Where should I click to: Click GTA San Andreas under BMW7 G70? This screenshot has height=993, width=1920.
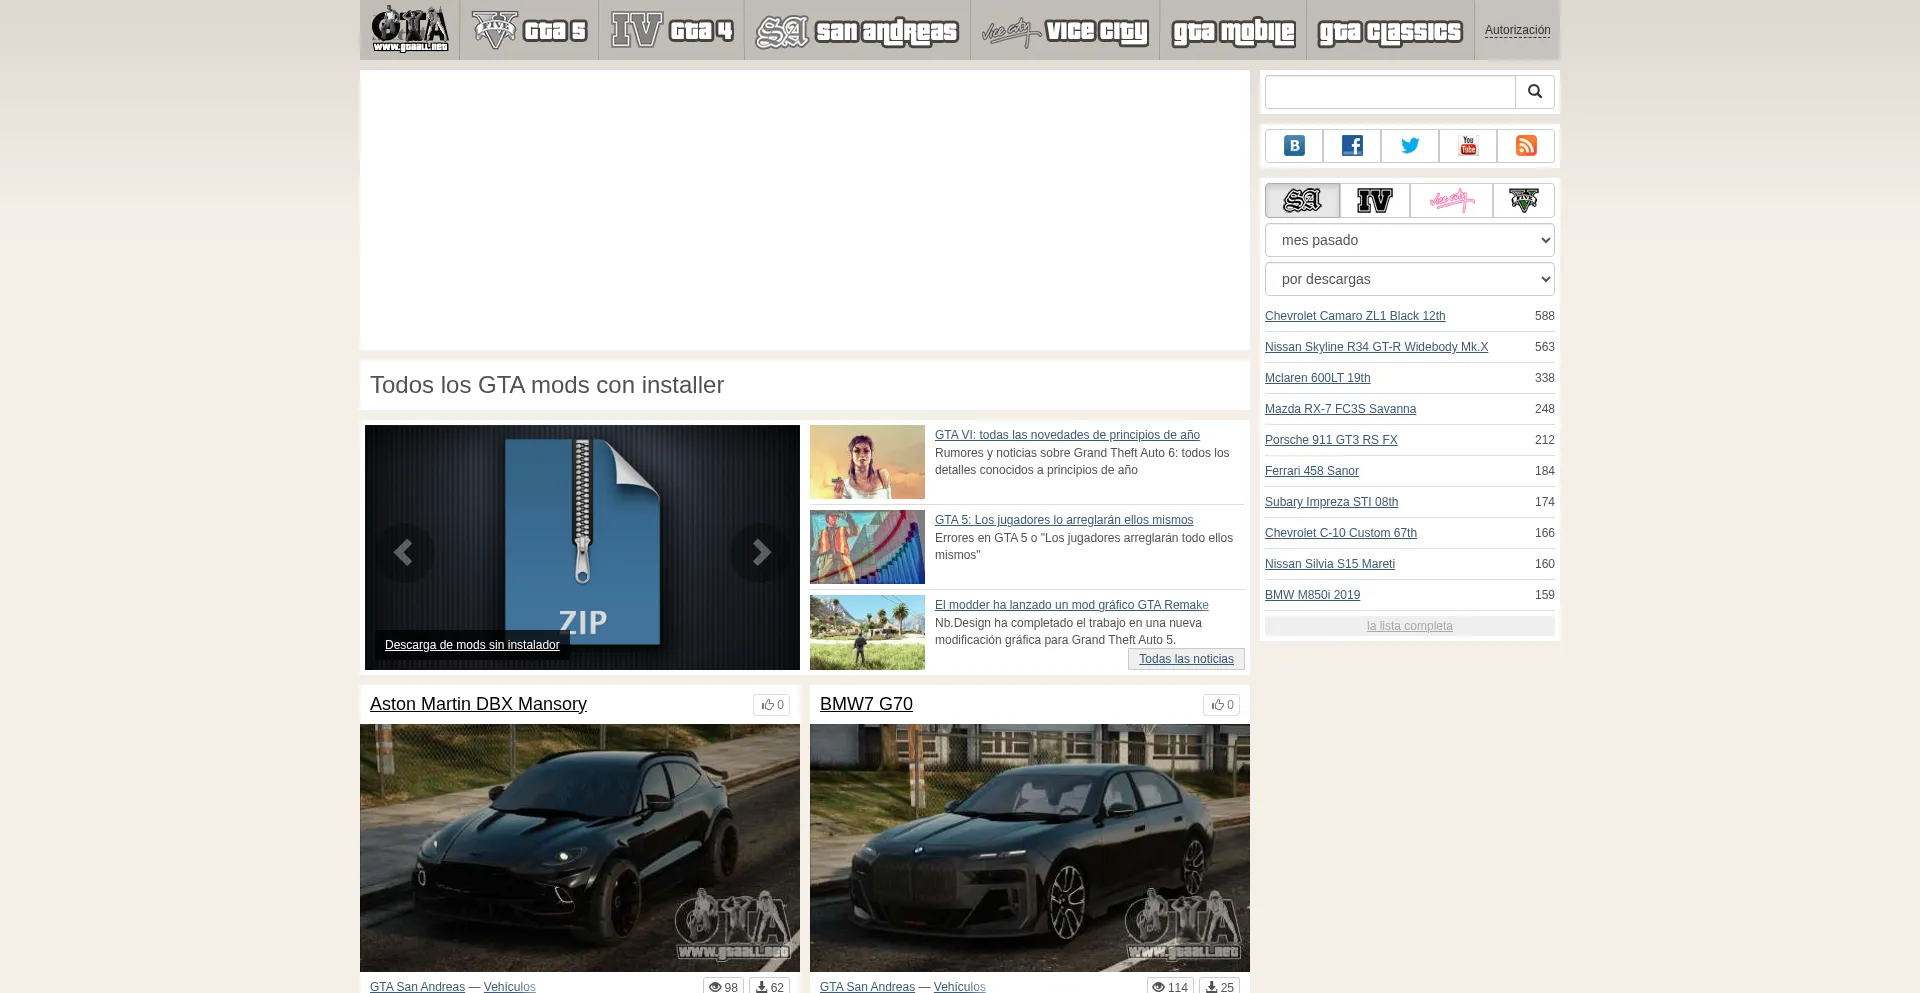pyautogui.click(x=867, y=986)
